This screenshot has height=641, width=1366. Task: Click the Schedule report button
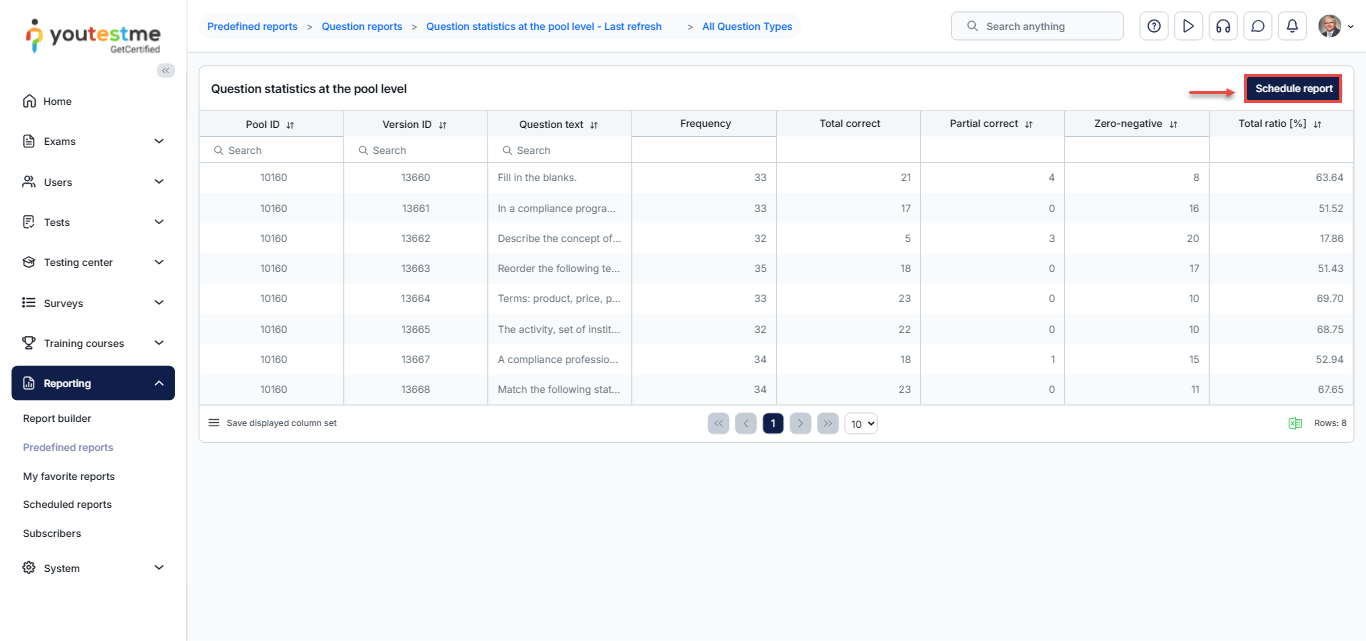(1293, 89)
